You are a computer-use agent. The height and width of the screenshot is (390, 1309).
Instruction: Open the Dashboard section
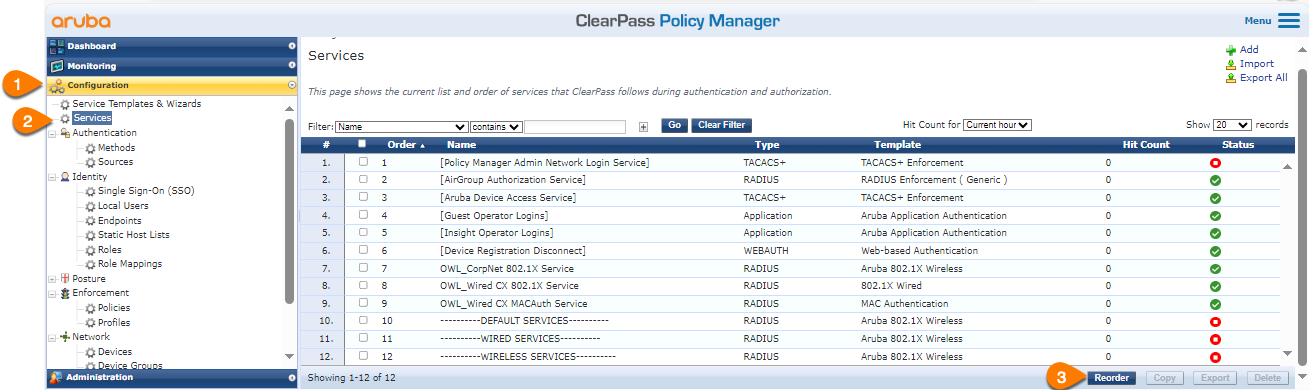click(x=172, y=46)
